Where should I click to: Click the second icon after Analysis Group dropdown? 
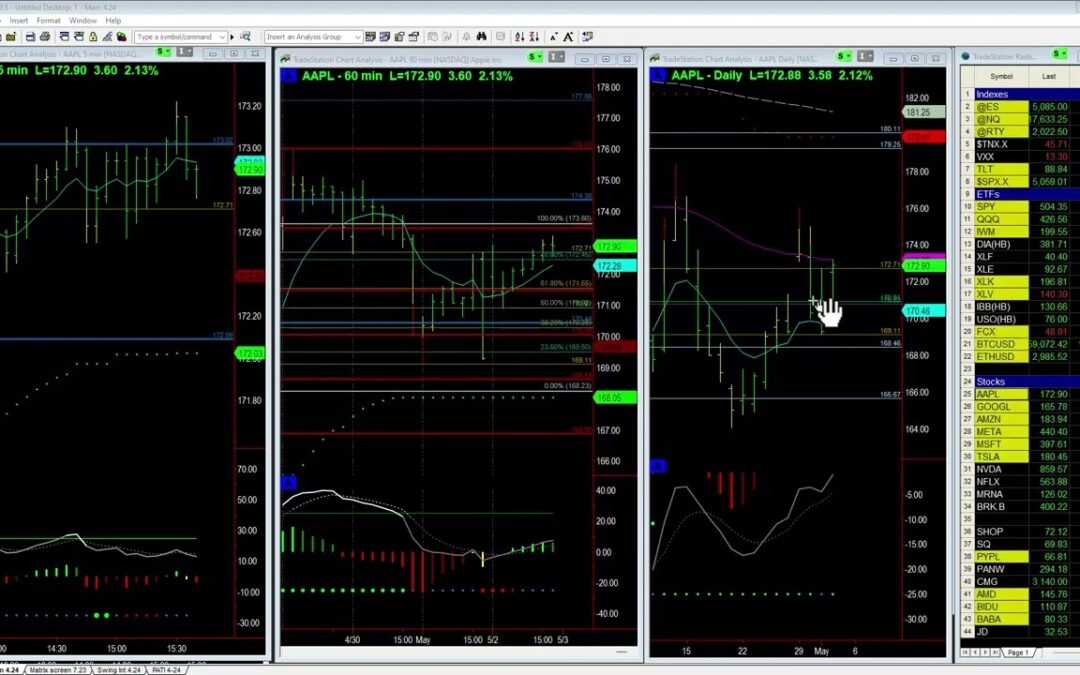point(385,37)
